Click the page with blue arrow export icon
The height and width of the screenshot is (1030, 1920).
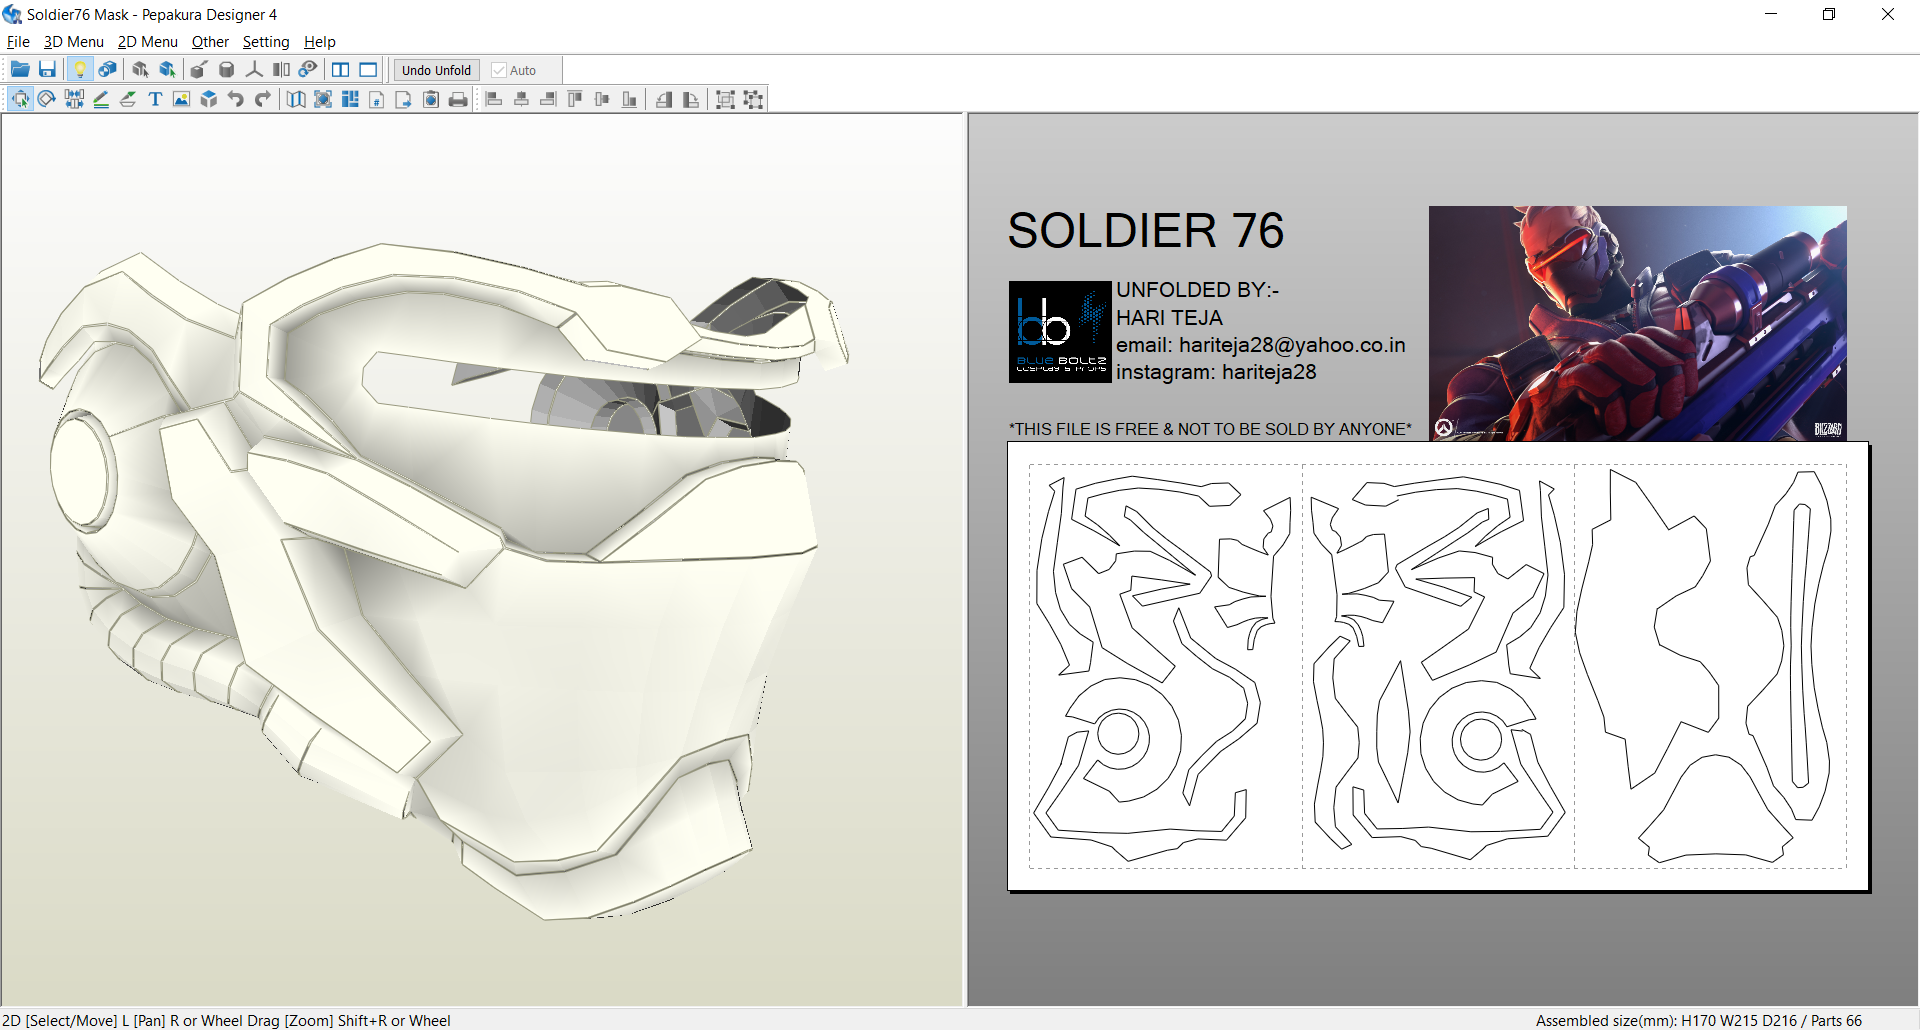[404, 99]
